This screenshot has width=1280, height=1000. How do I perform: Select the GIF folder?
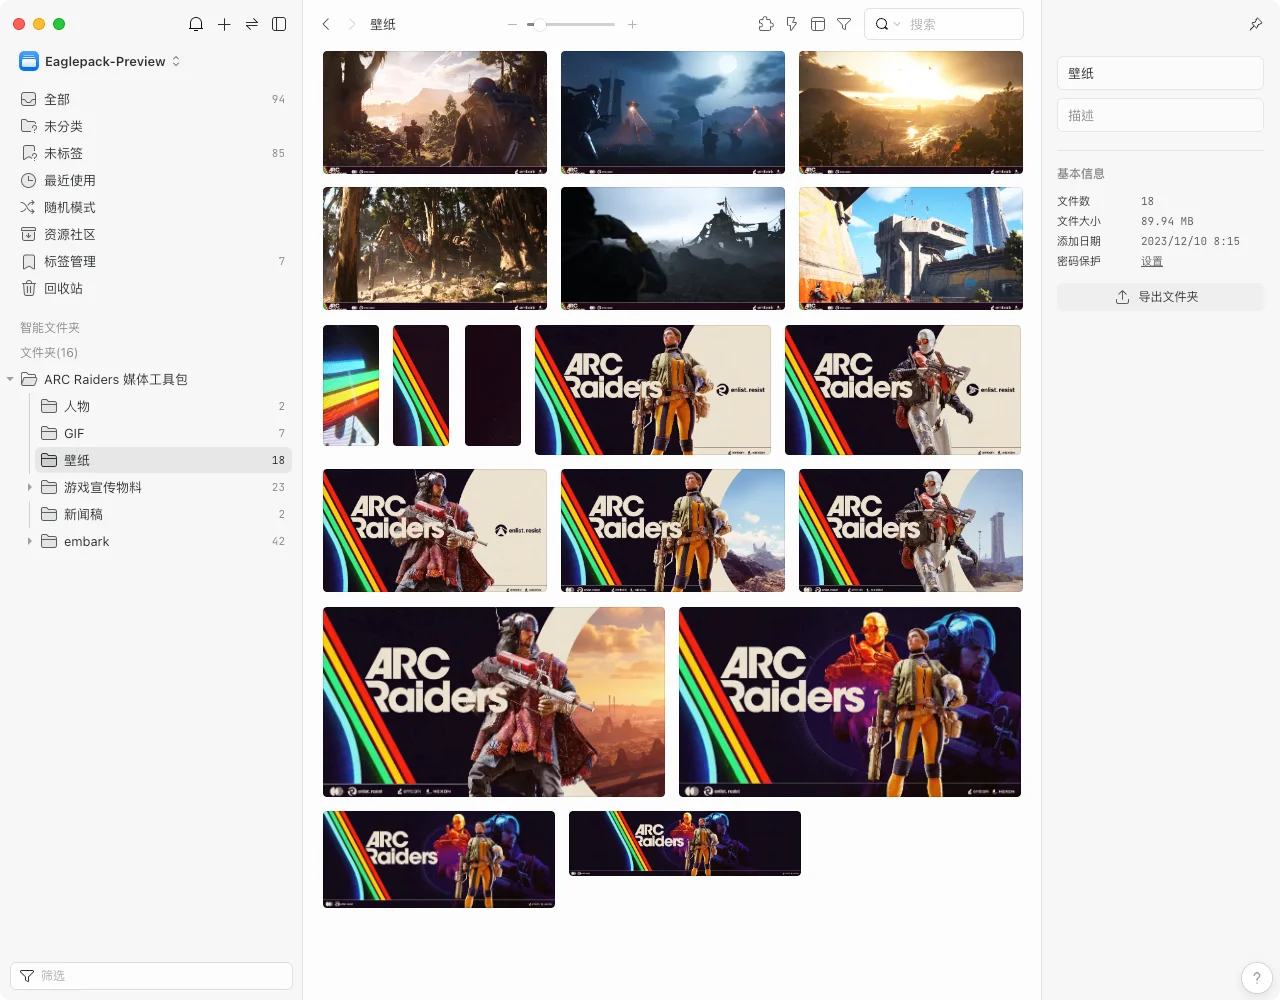point(162,433)
